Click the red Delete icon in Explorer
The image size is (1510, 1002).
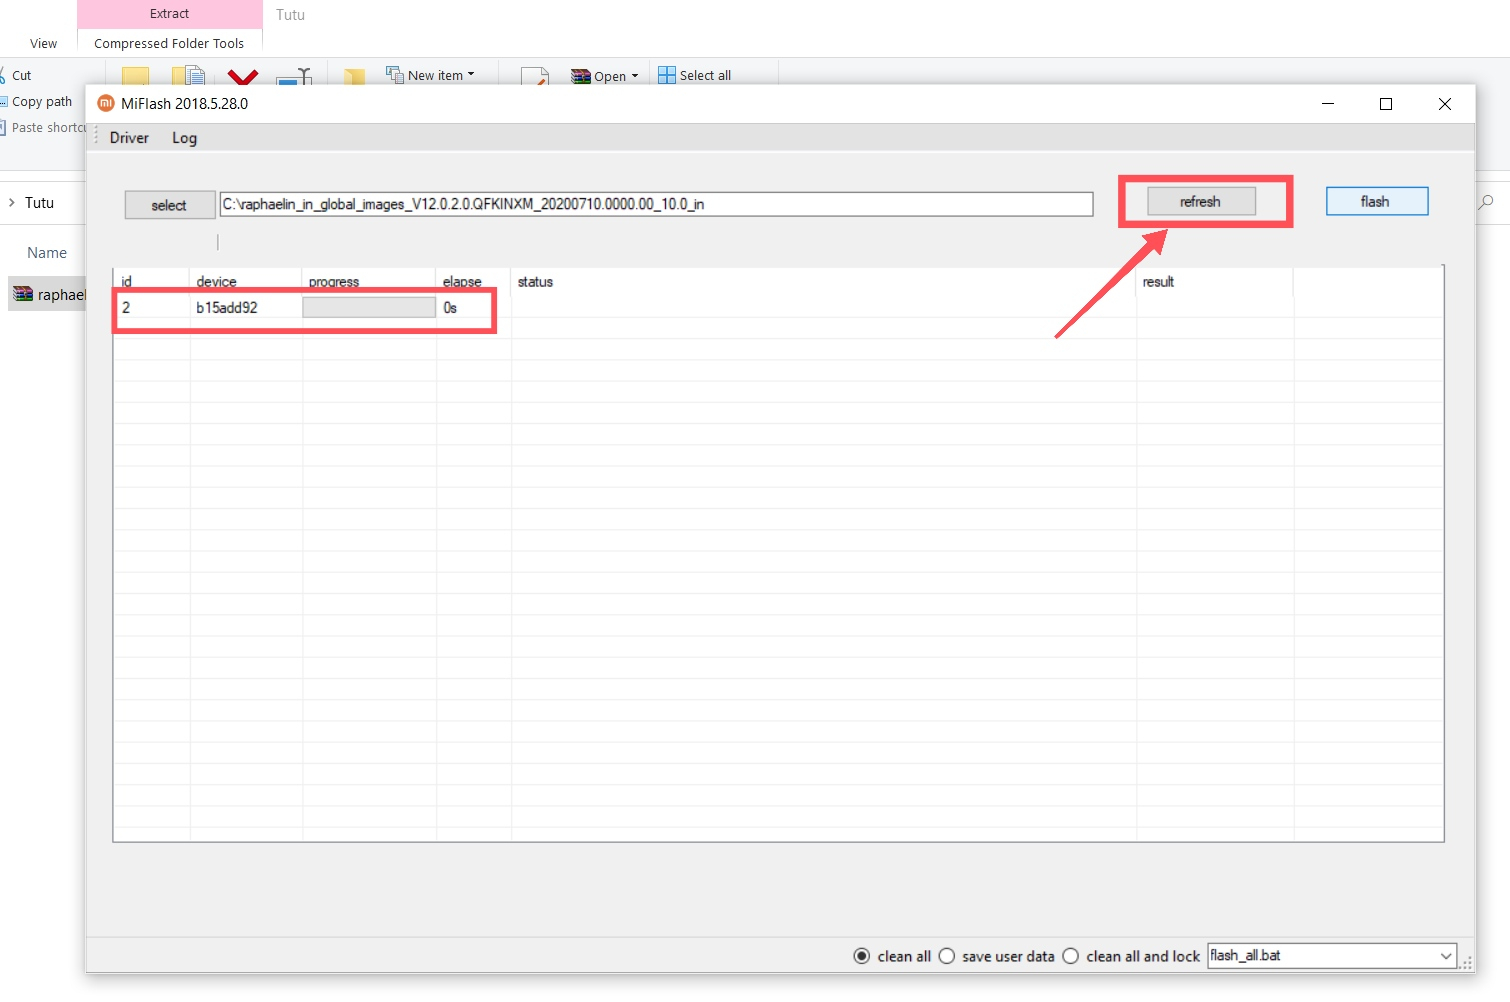point(243,76)
